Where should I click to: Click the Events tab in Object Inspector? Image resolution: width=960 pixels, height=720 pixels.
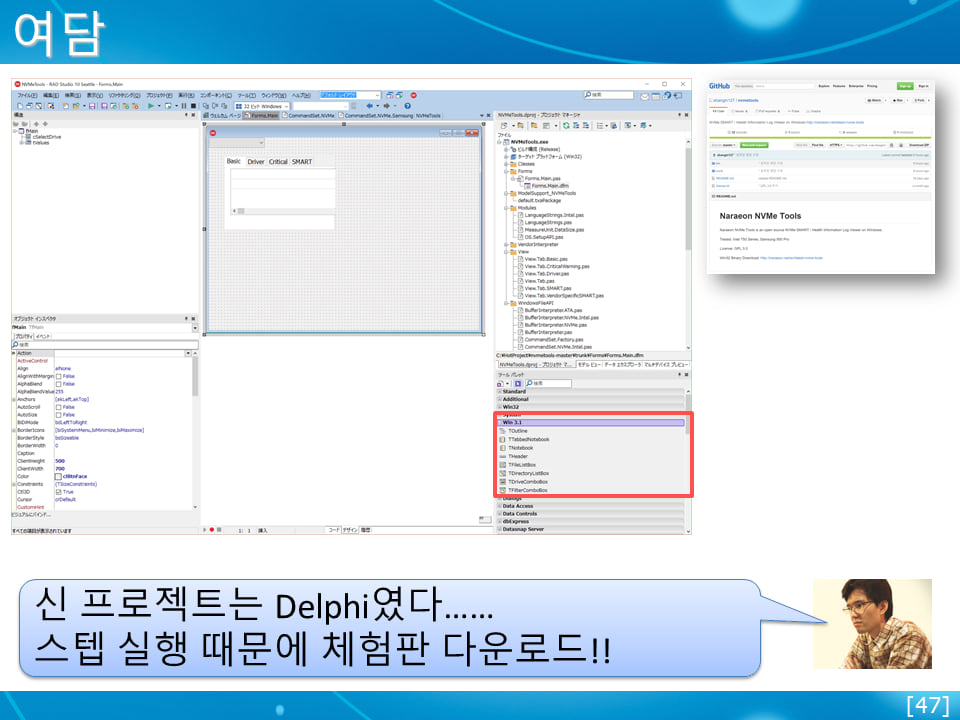(x=43, y=337)
